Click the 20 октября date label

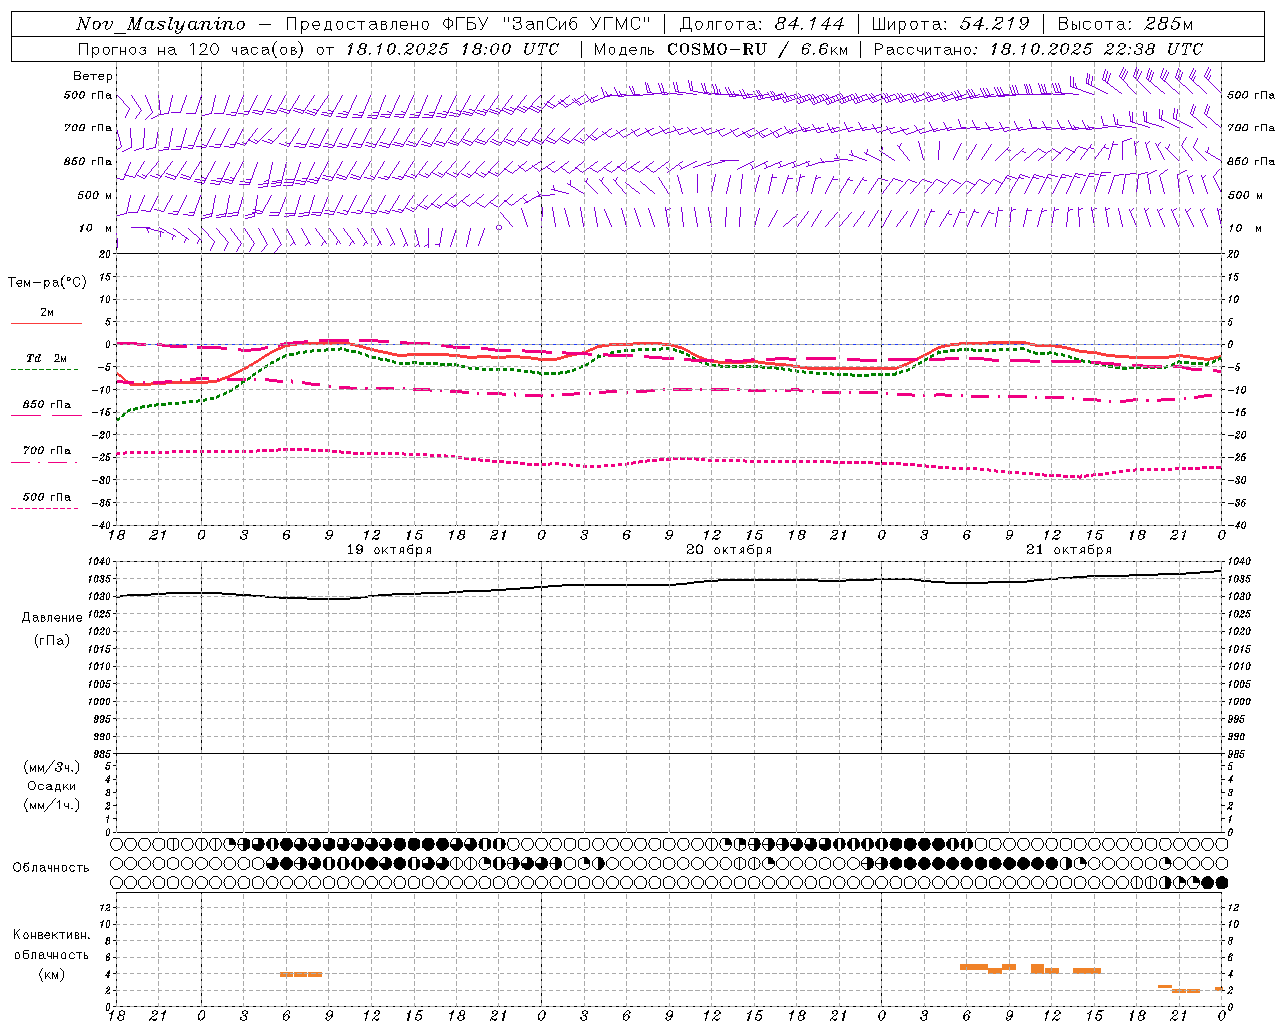729,550
